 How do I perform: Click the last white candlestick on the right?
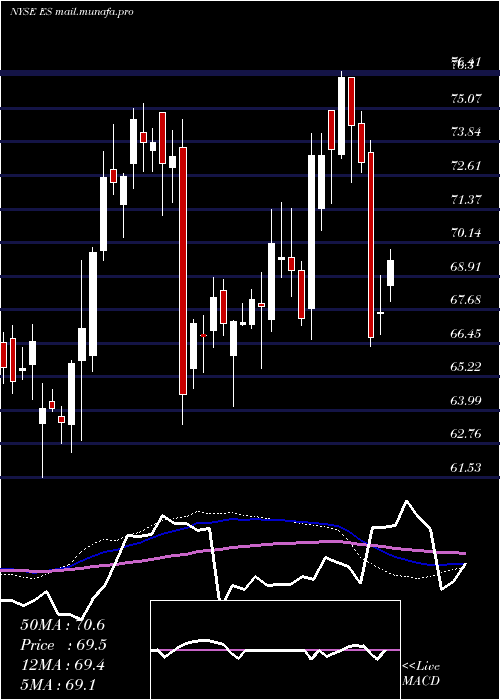click(x=391, y=273)
